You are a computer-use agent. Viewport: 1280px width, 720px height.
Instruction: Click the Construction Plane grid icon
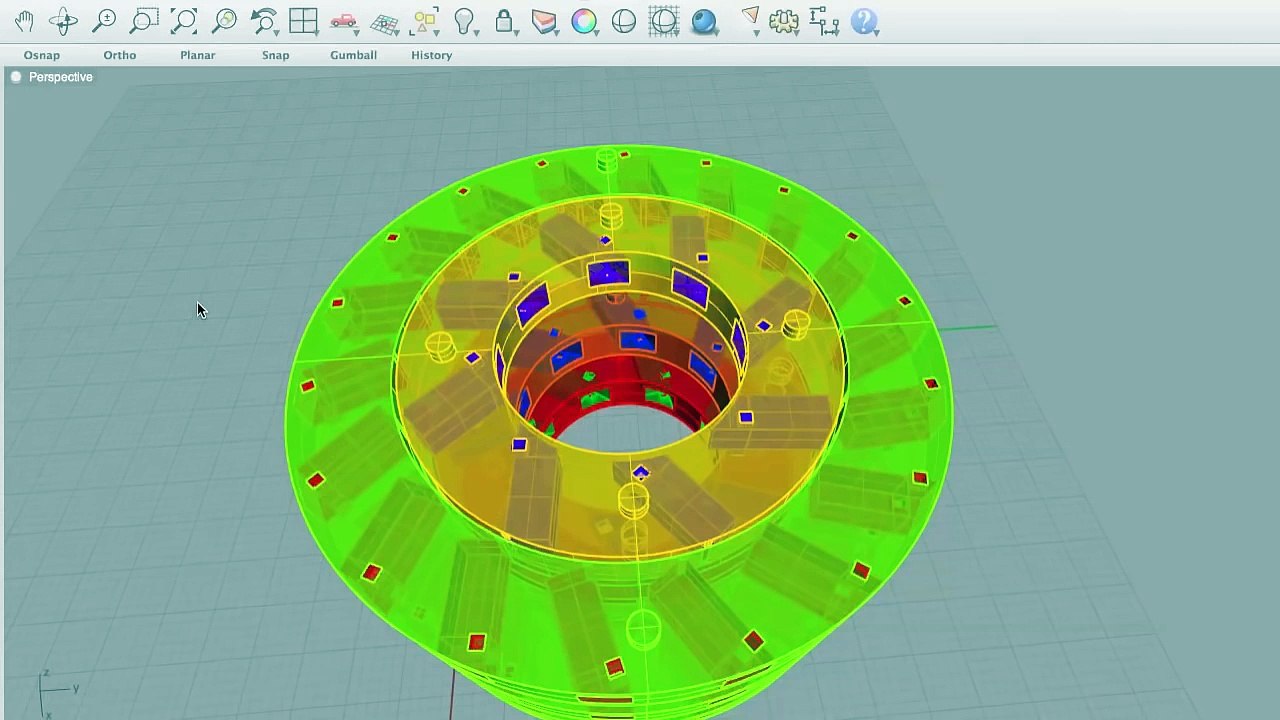[x=384, y=22]
